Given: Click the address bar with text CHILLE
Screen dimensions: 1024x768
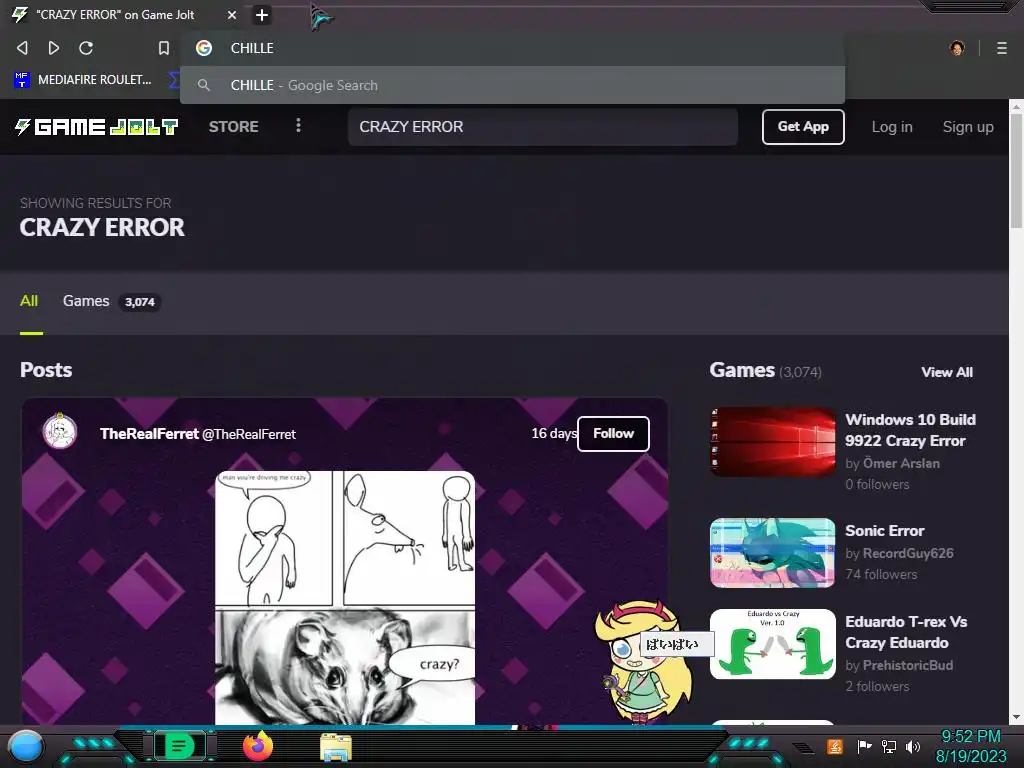Looking at the screenshot, I should click(512, 48).
